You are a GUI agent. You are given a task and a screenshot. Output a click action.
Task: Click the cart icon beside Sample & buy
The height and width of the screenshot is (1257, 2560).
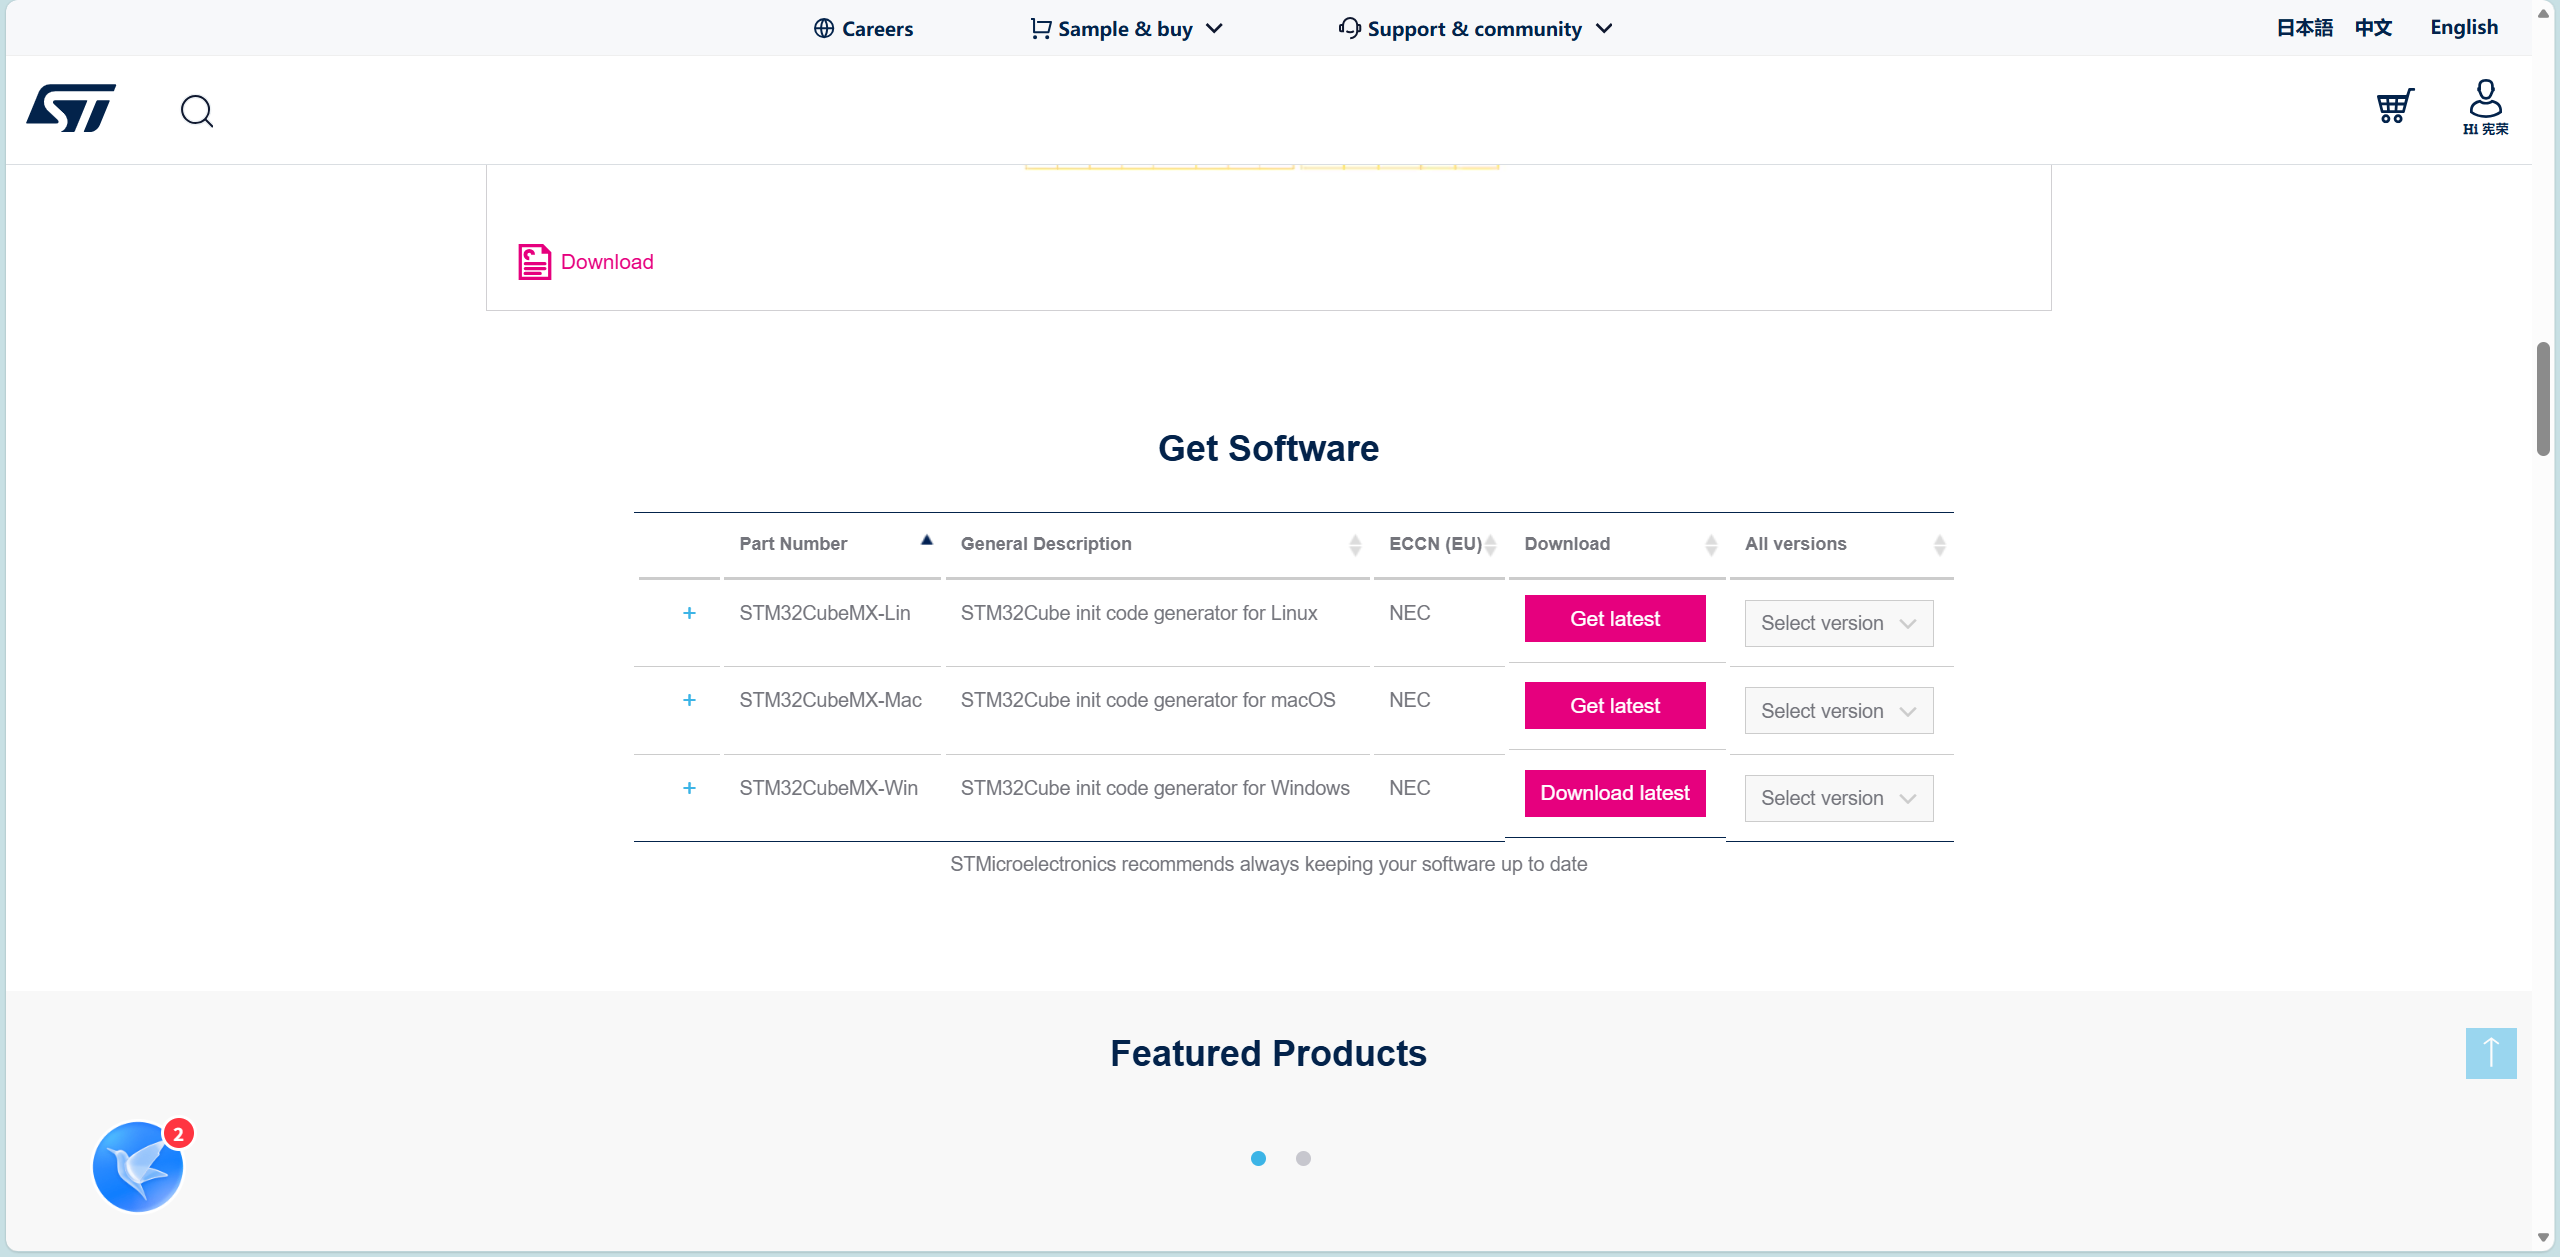(x=1041, y=28)
